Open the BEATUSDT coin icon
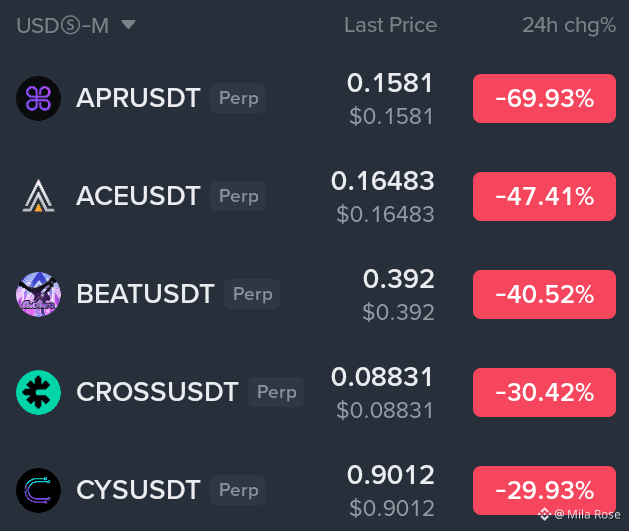 coord(39,294)
